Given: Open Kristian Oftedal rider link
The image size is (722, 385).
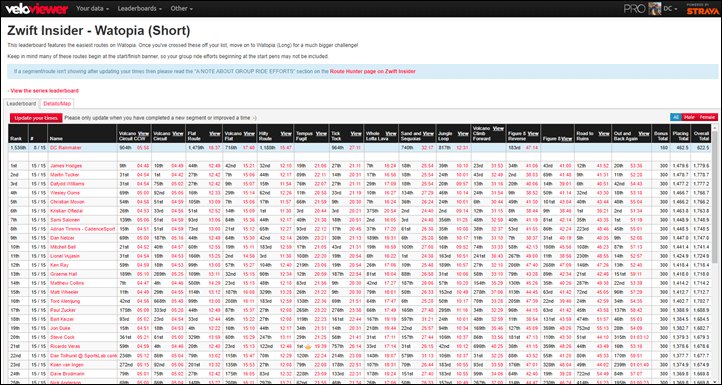Looking at the screenshot, I should pos(66,210).
